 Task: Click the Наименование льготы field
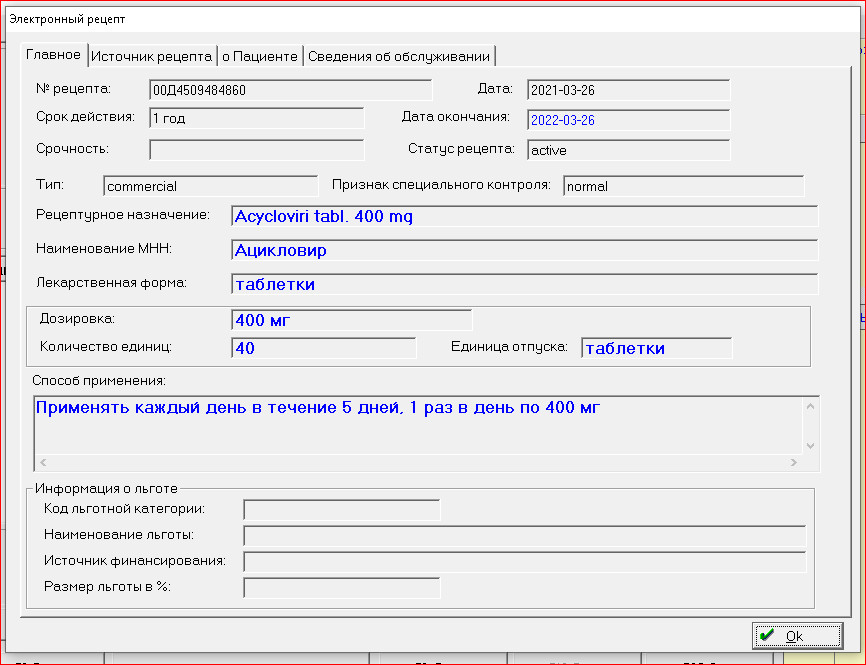click(525, 536)
